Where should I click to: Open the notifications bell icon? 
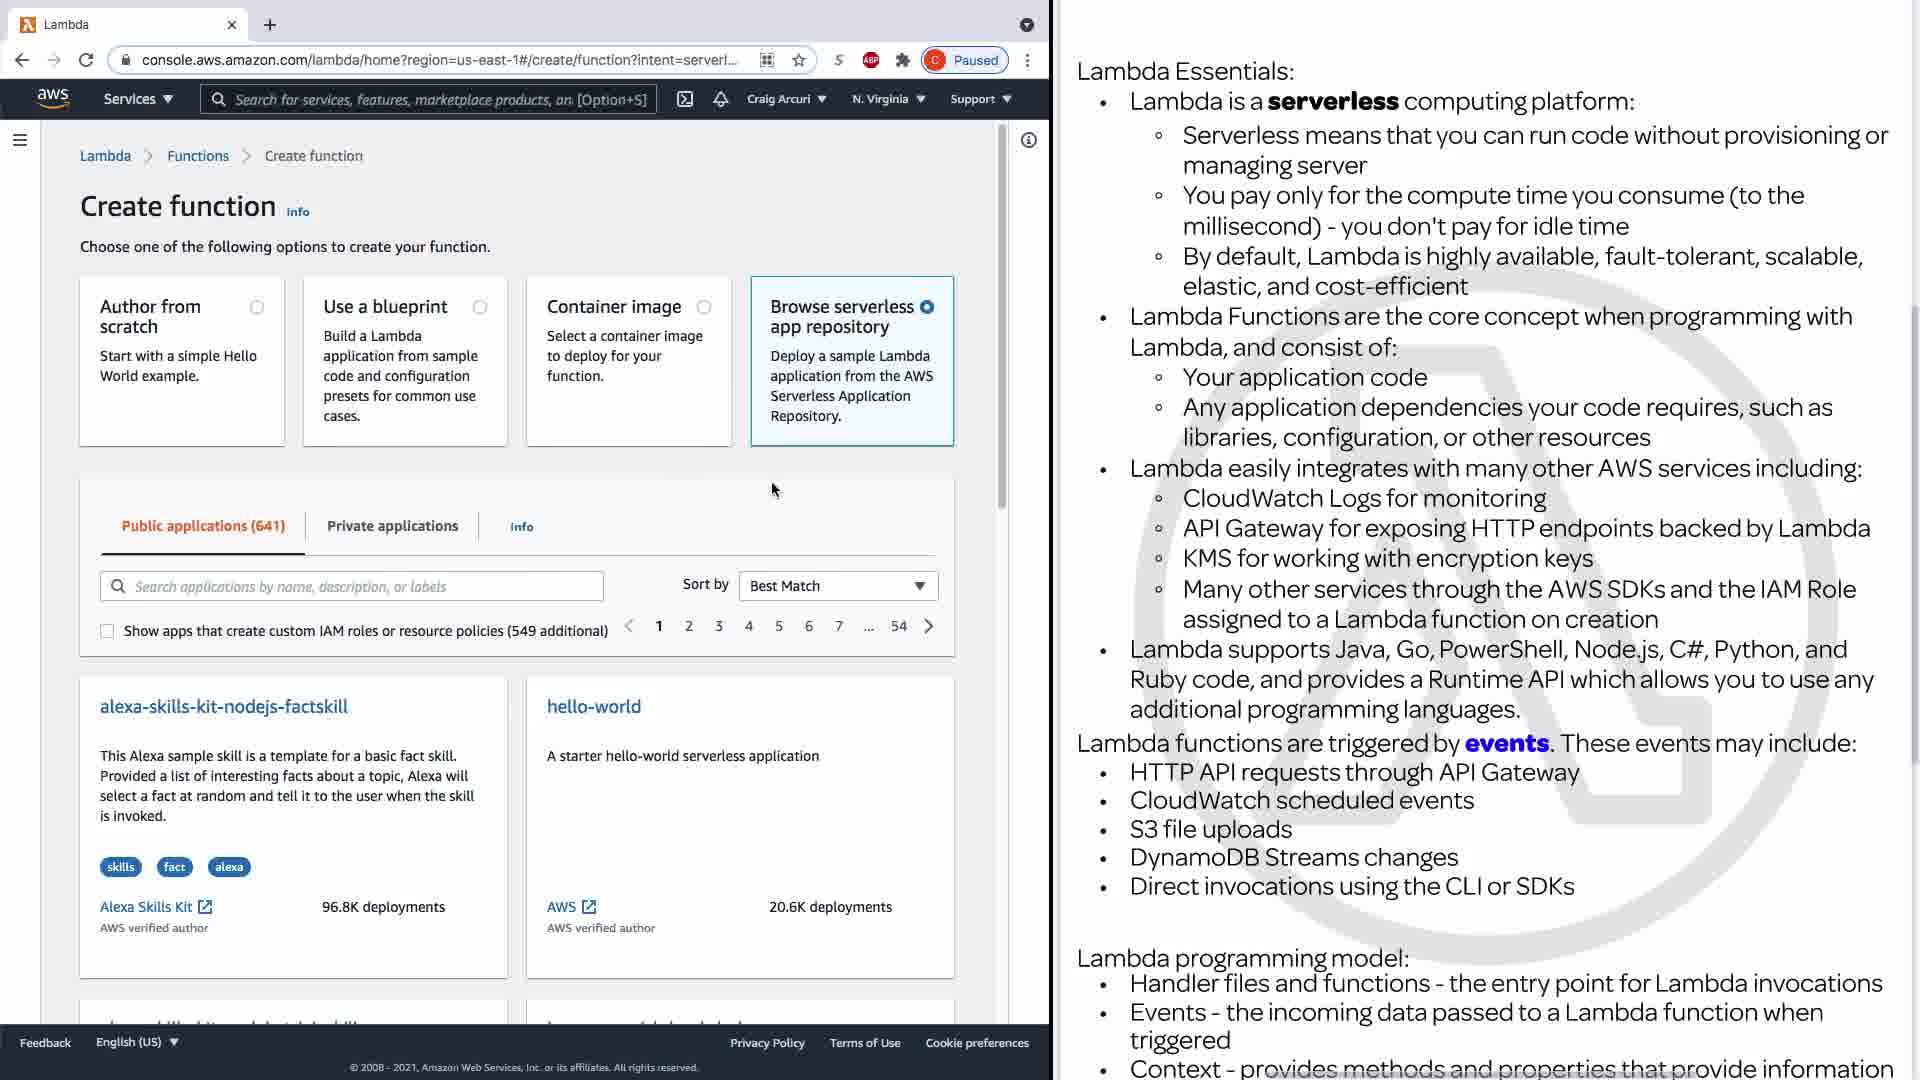tap(720, 99)
